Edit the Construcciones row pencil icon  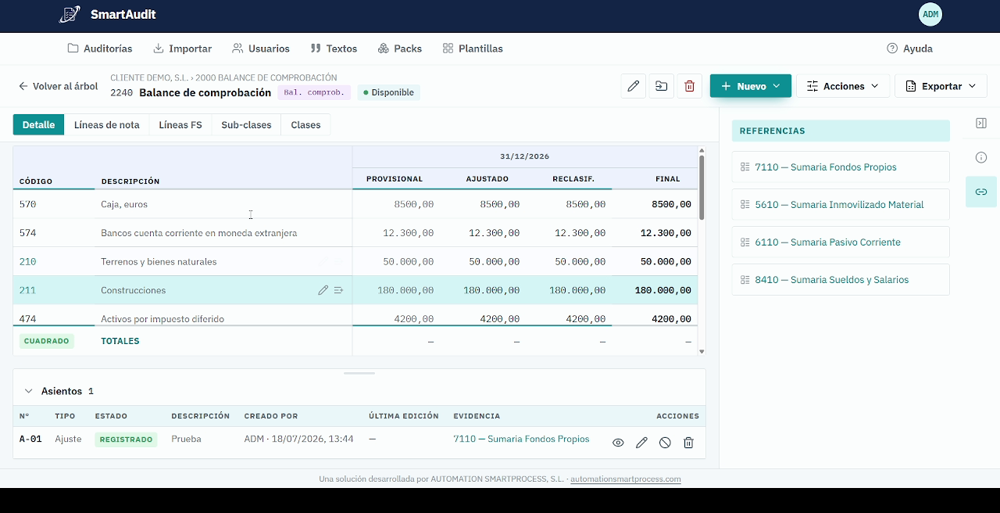323,290
